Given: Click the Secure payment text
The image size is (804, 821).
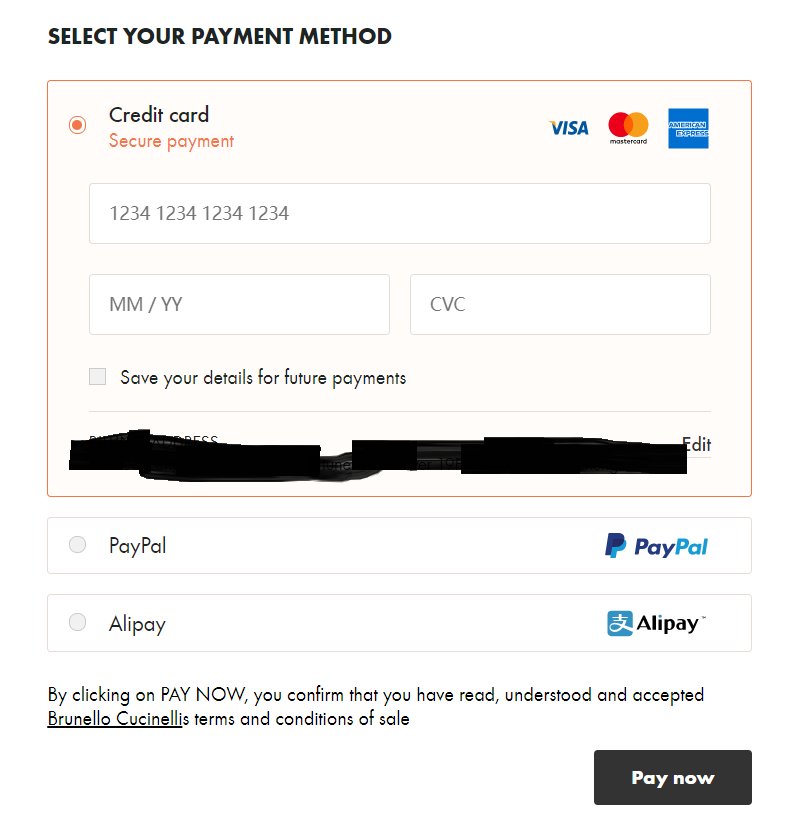Looking at the screenshot, I should click(171, 141).
